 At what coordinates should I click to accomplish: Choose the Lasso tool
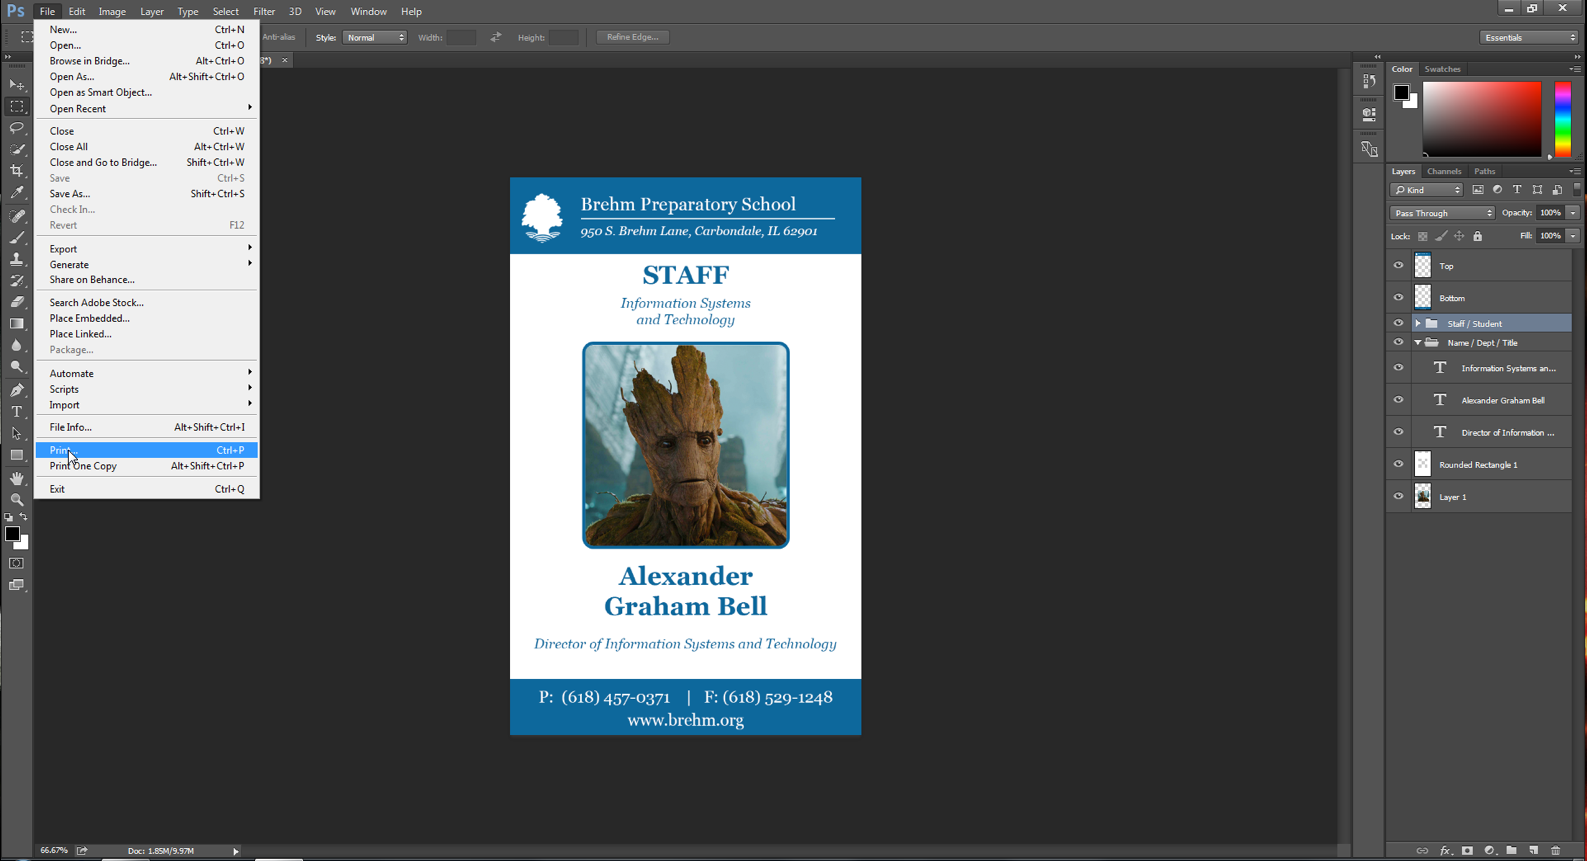pos(17,128)
